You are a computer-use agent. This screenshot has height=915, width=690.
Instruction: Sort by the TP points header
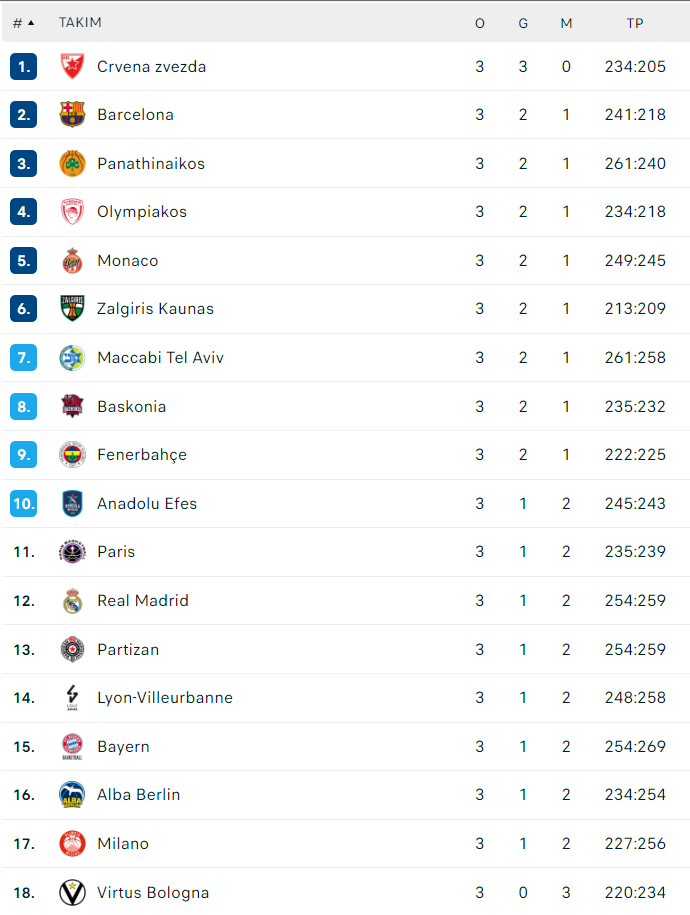coord(635,23)
